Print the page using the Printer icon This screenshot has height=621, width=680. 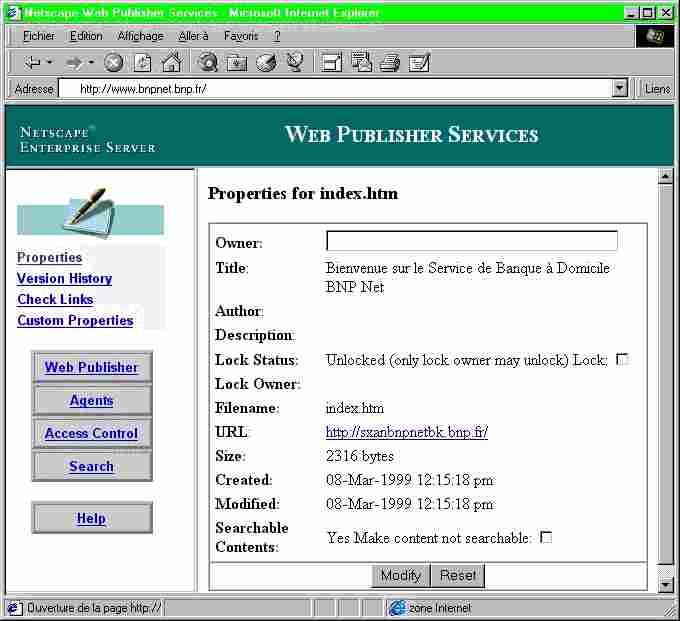(x=390, y=63)
